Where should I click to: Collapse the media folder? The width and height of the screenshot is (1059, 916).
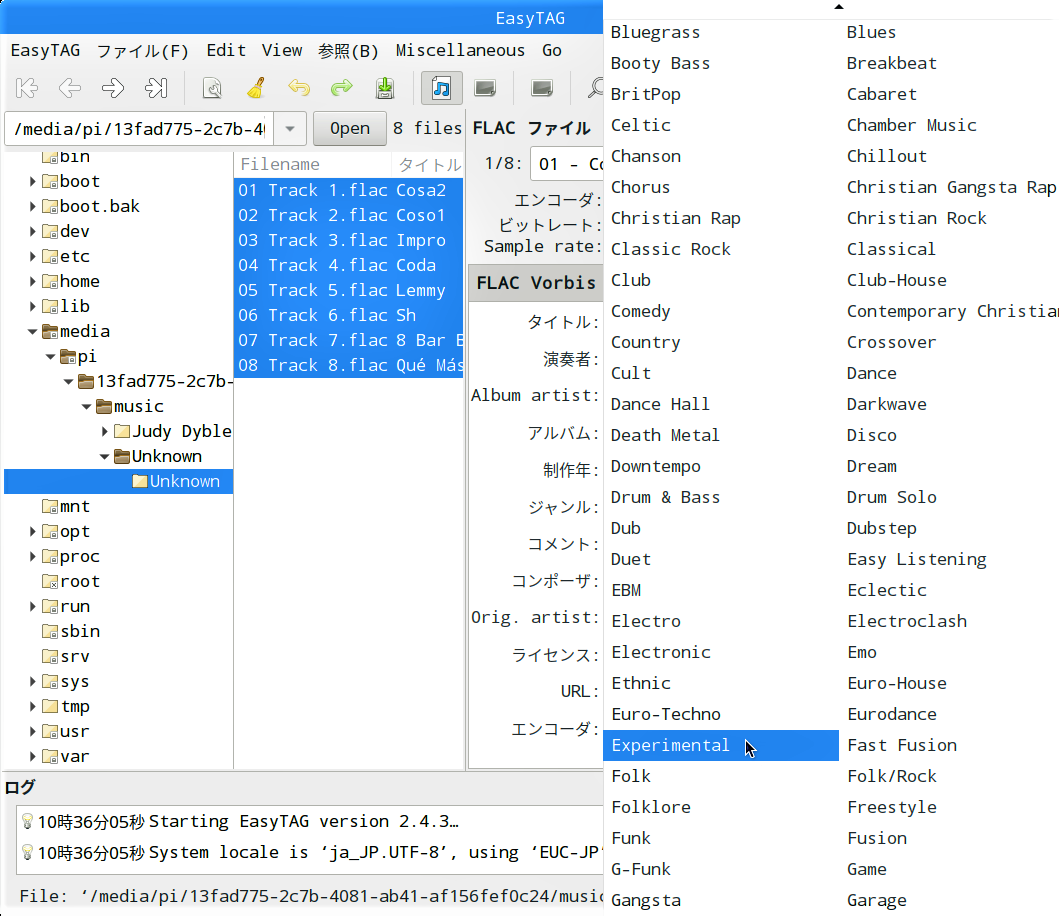point(32,331)
